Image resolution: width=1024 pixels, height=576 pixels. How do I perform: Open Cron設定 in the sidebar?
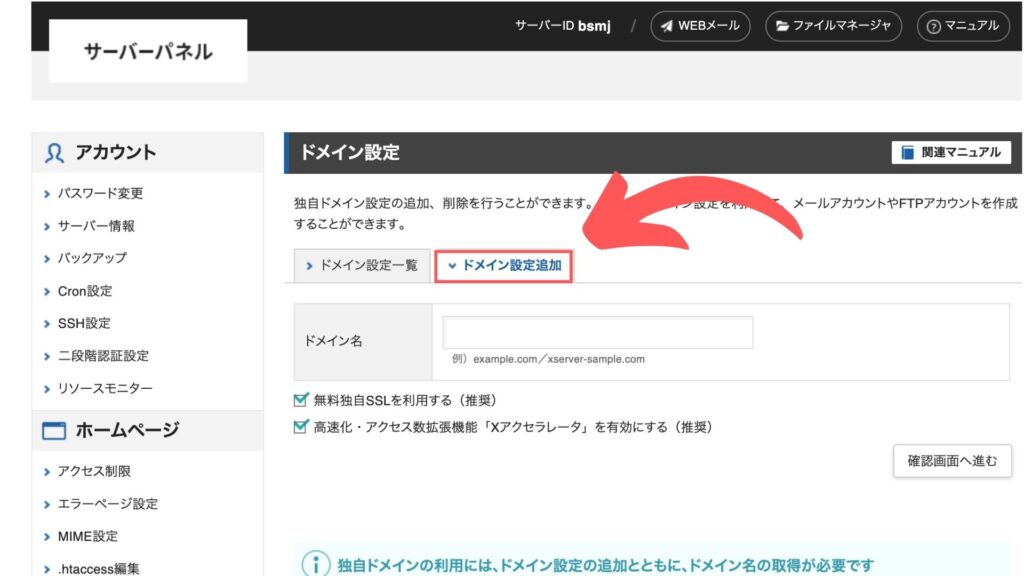coord(85,291)
